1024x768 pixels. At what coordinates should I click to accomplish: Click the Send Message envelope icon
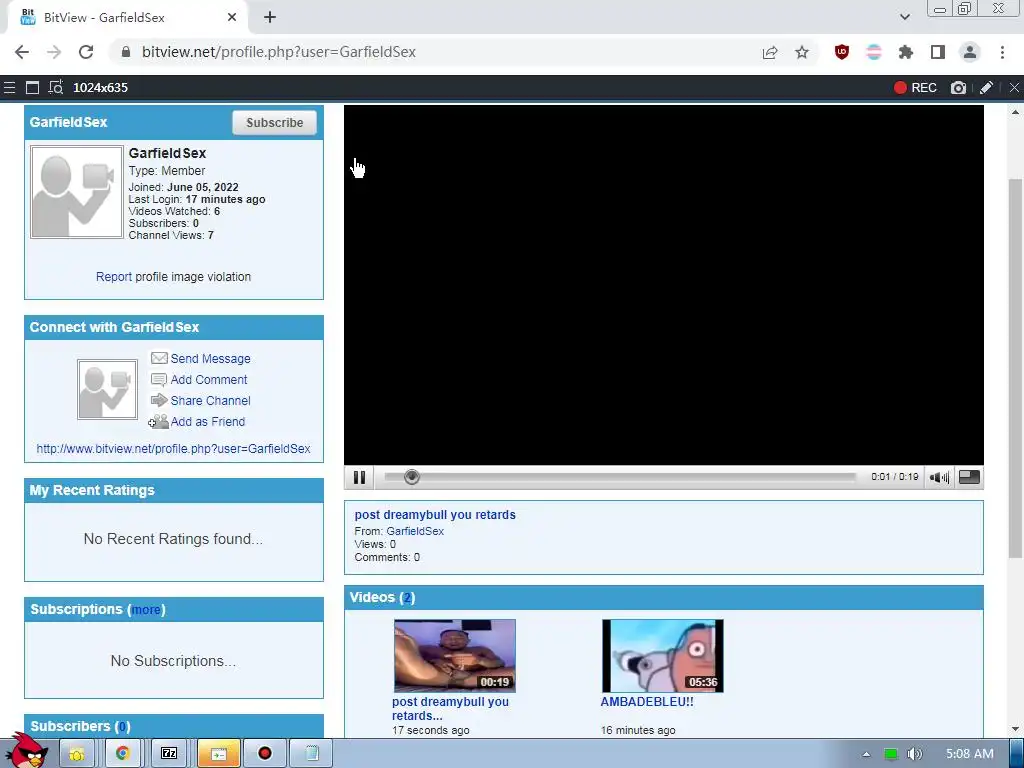click(159, 358)
